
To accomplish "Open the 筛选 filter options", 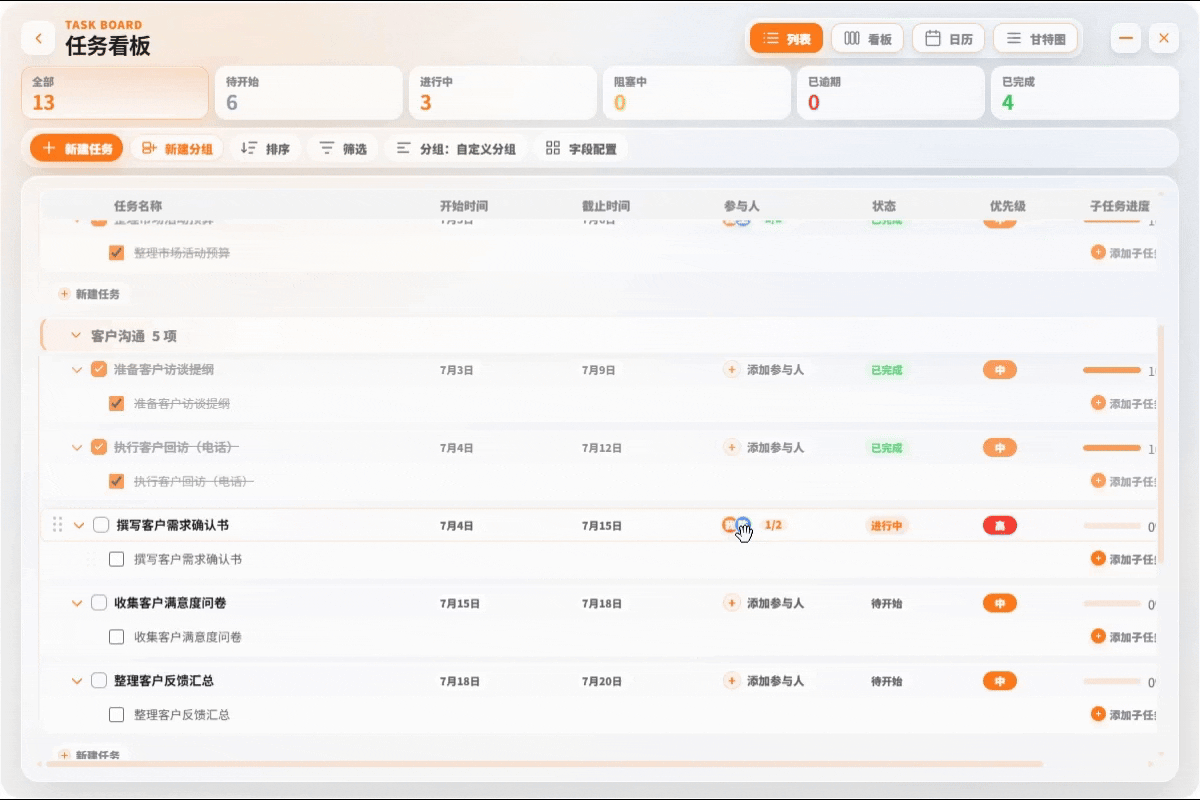I will [x=342, y=148].
